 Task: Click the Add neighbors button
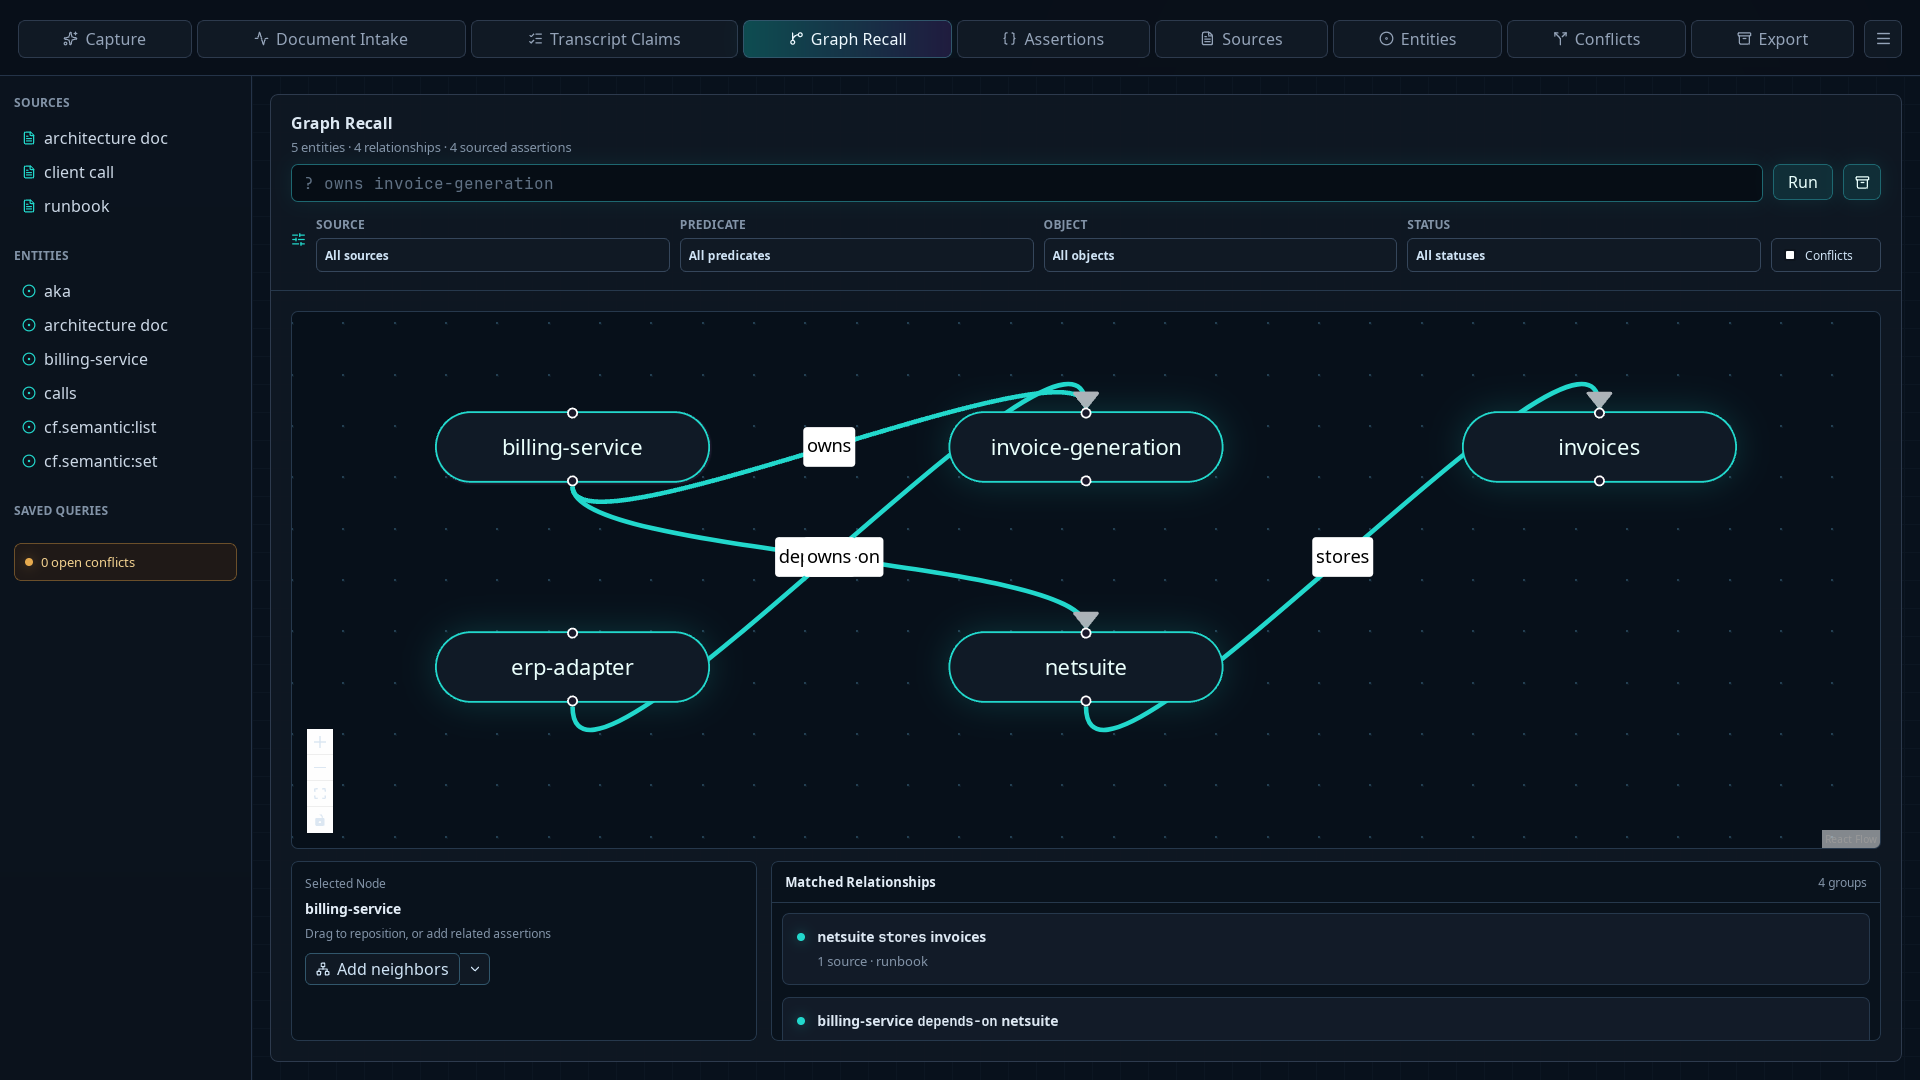point(382,969)
